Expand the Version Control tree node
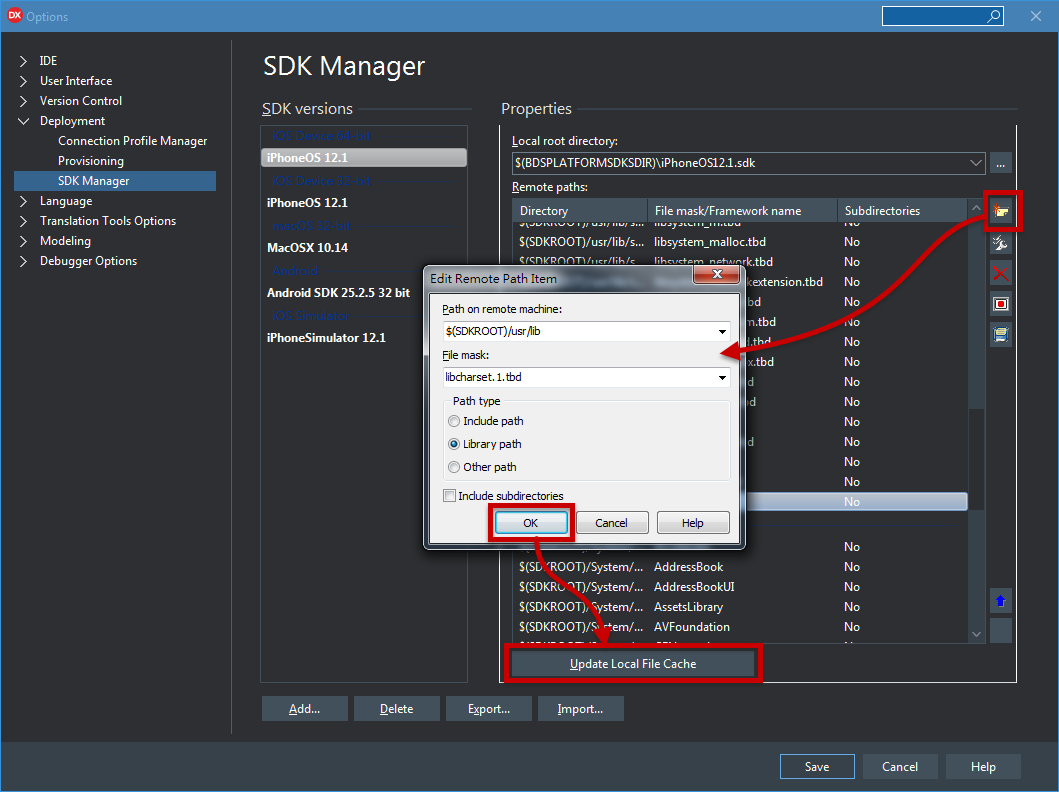 pyautogui.click(x=24, y=101)
